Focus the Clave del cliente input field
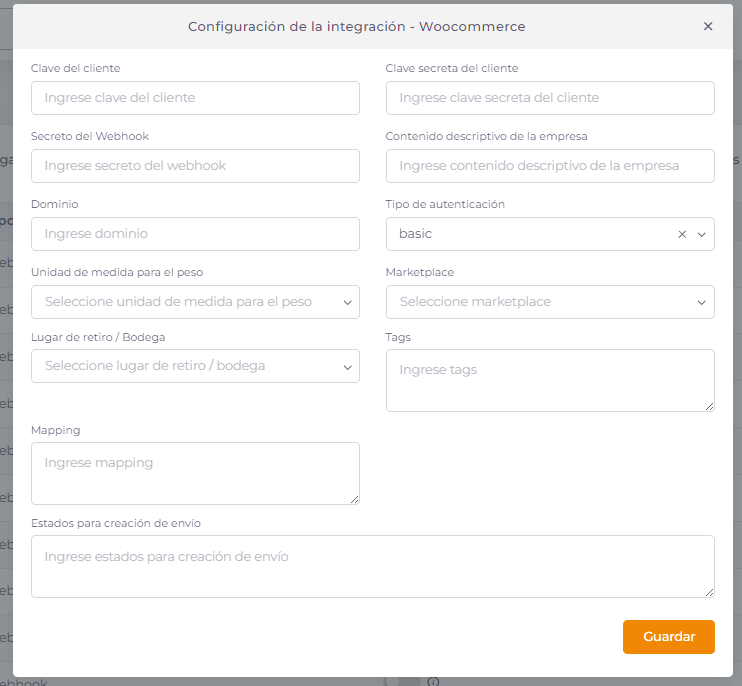742x686 pixels. [x=195, y=98]
